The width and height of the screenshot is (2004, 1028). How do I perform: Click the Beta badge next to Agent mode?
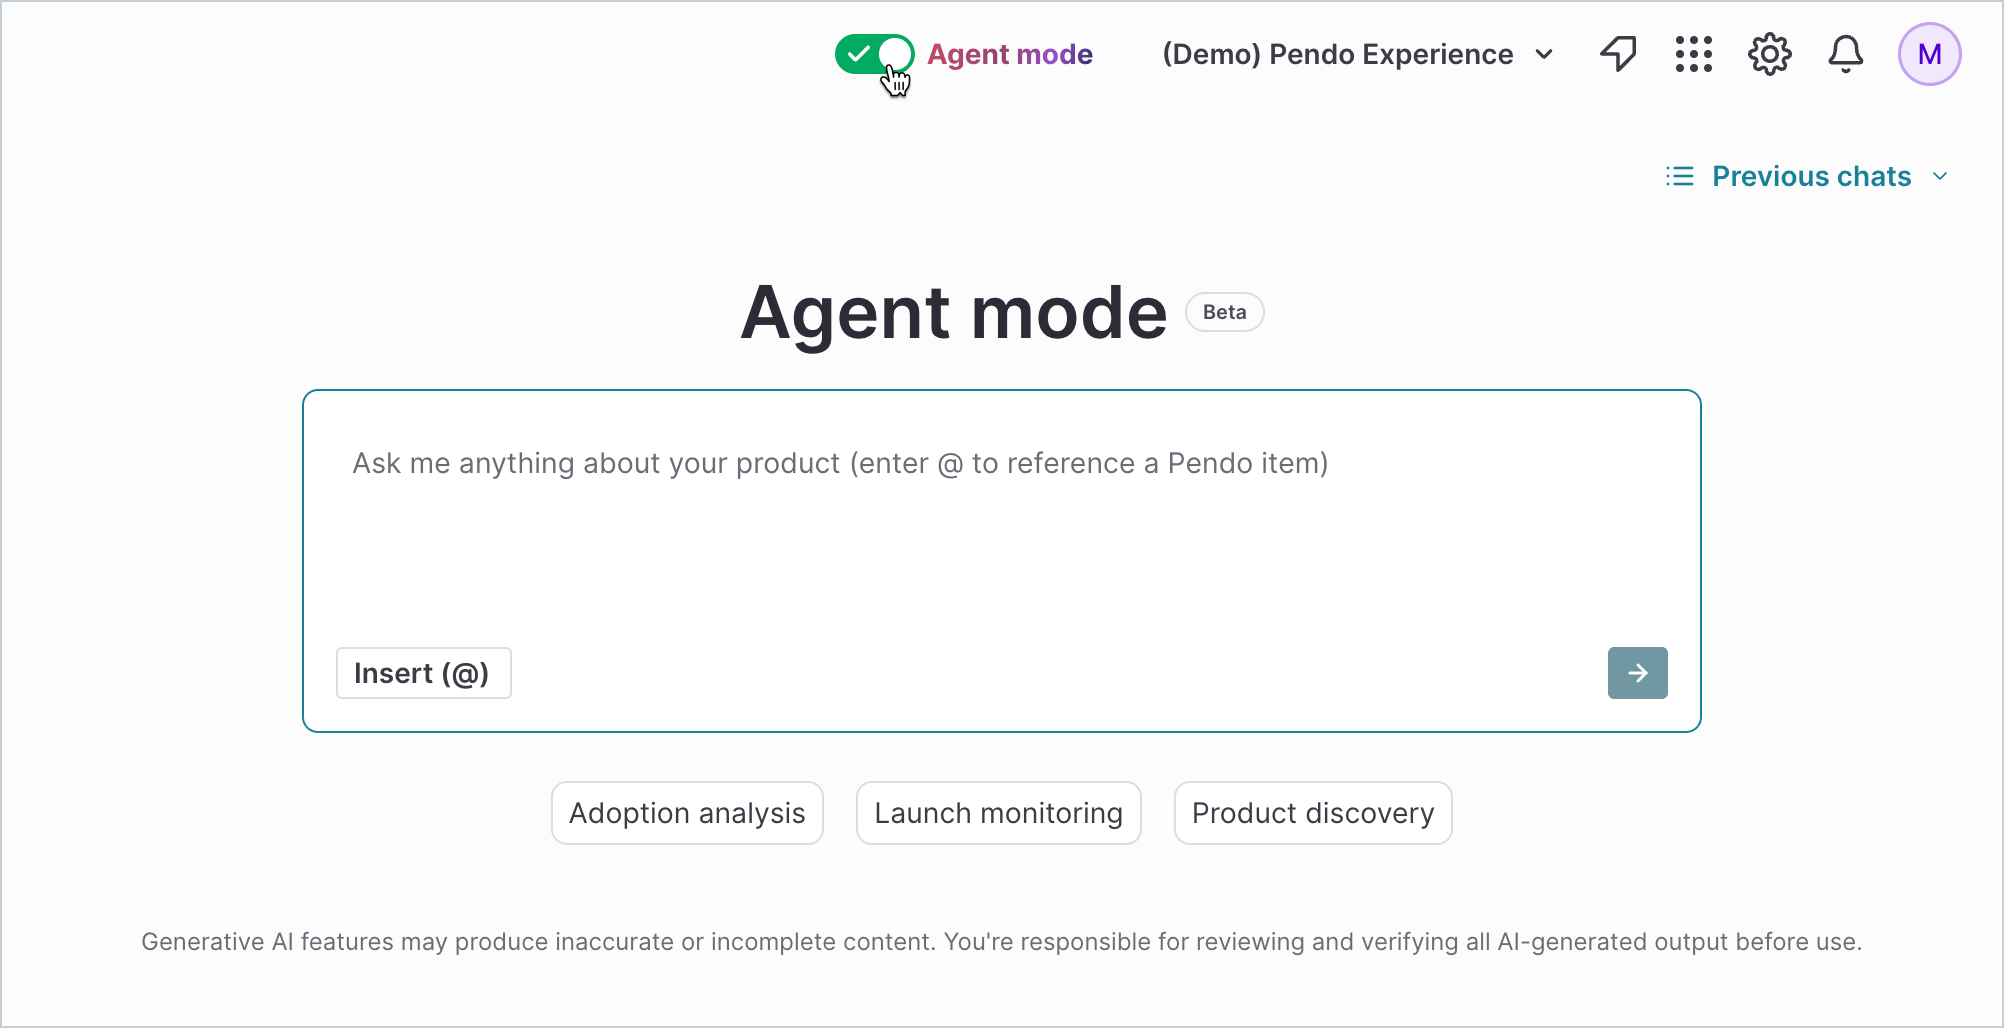click(1224, 312)
